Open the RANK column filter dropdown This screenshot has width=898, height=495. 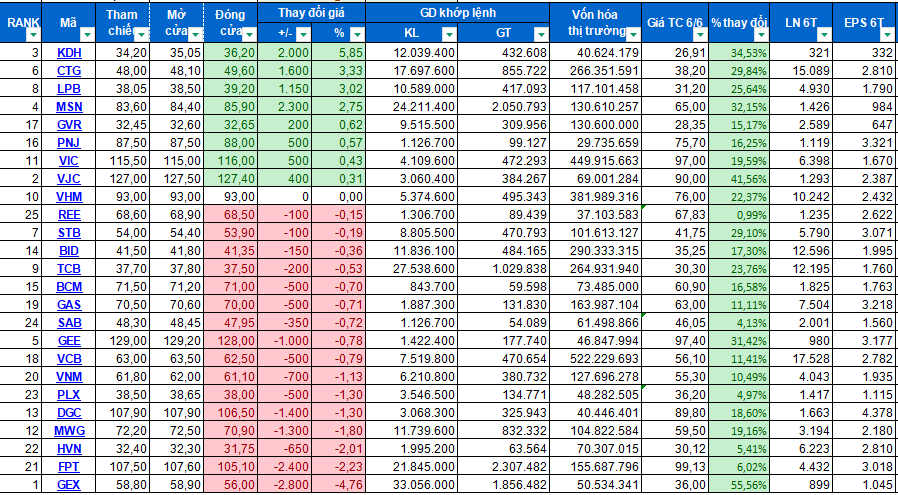33,35
